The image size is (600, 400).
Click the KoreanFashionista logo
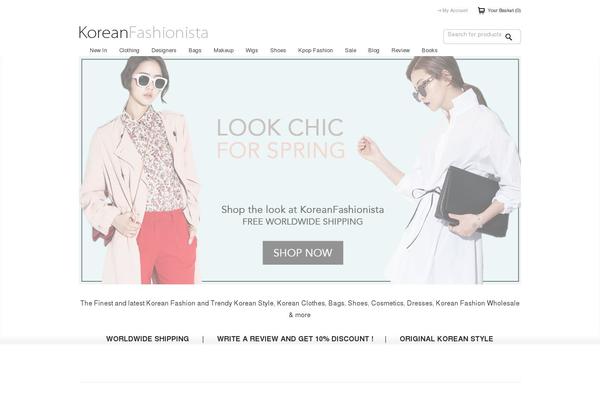click(143, 33)
